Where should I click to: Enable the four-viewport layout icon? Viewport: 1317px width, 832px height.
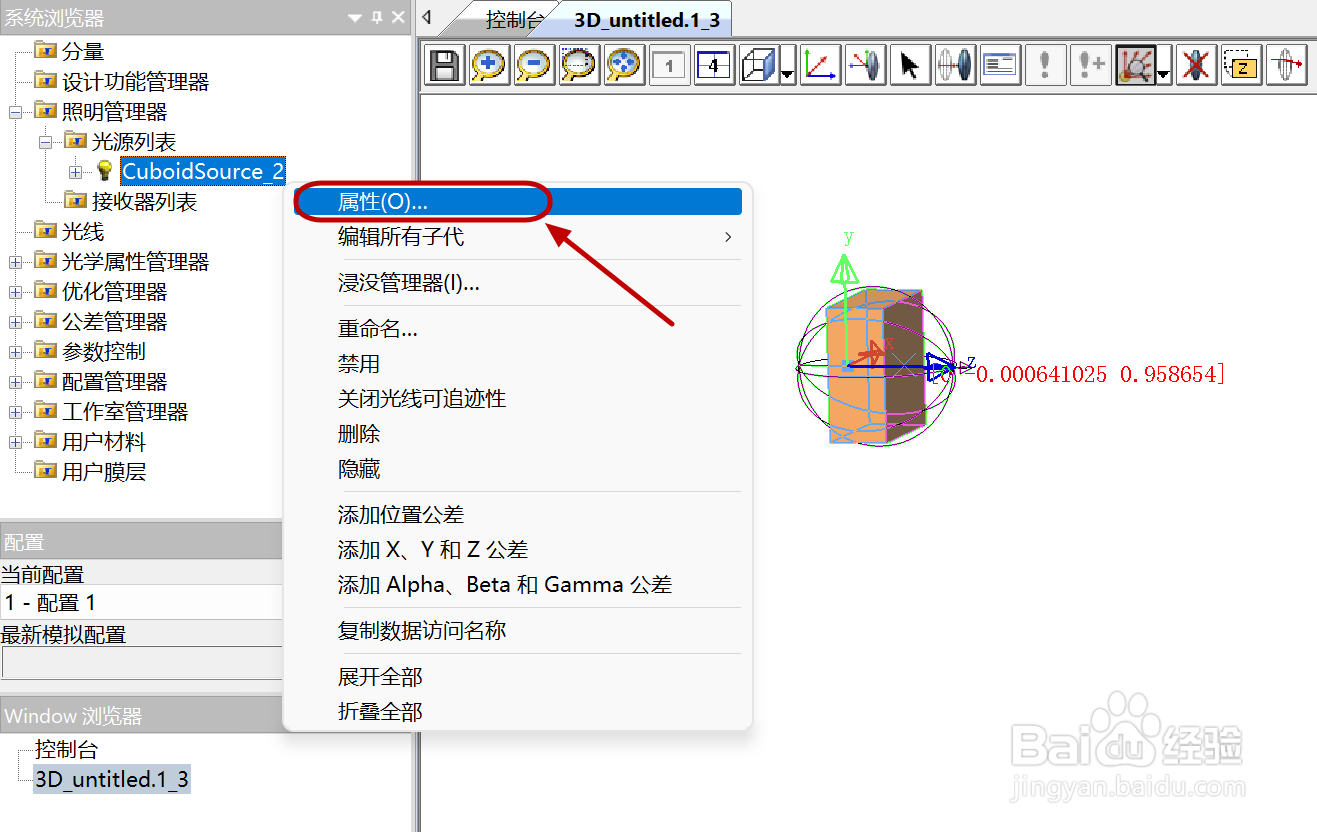coord(713,64)
